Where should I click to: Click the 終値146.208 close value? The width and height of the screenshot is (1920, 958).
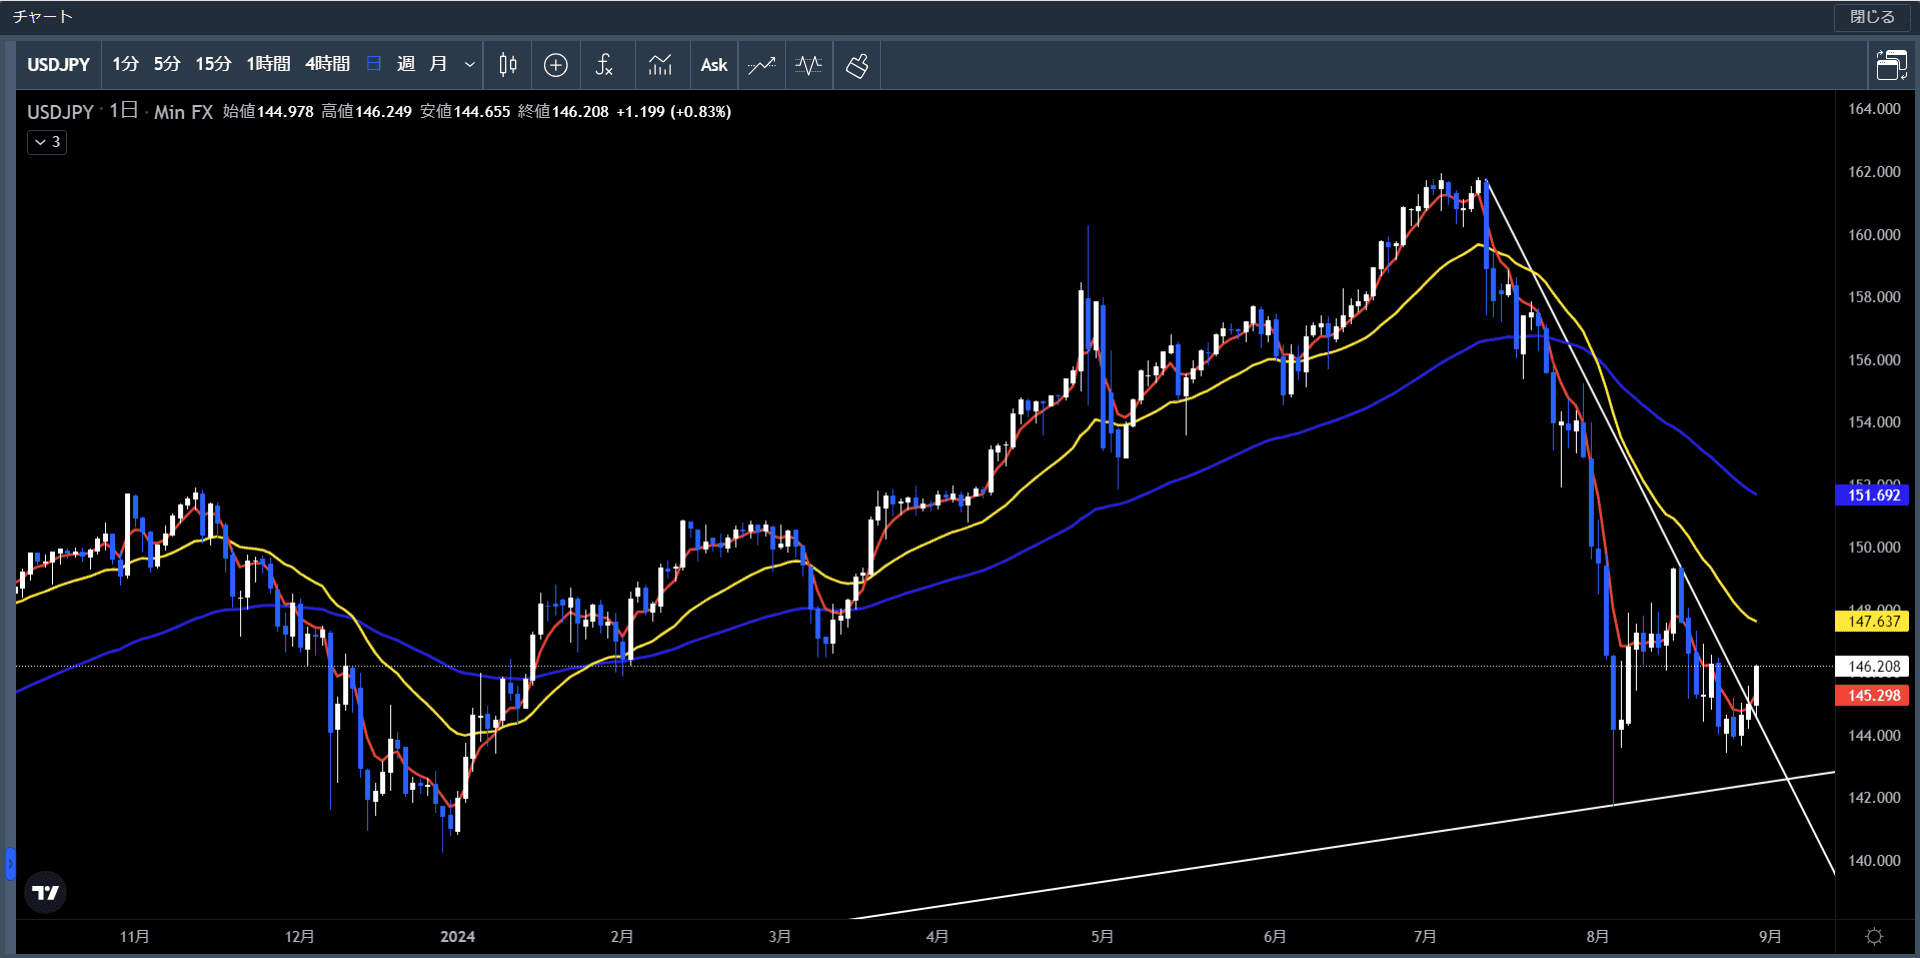point(563,112)
